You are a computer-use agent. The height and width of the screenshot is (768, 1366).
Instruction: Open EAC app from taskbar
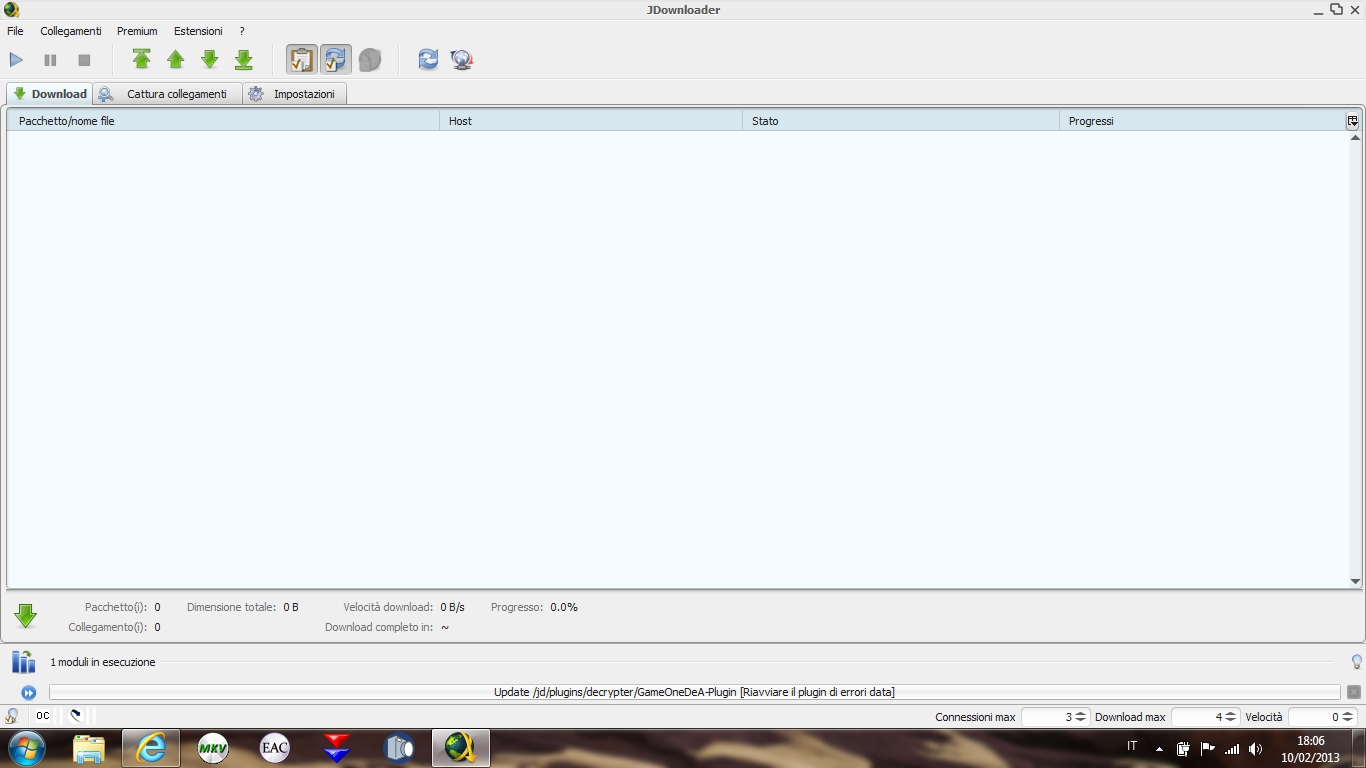coord(275,748)
